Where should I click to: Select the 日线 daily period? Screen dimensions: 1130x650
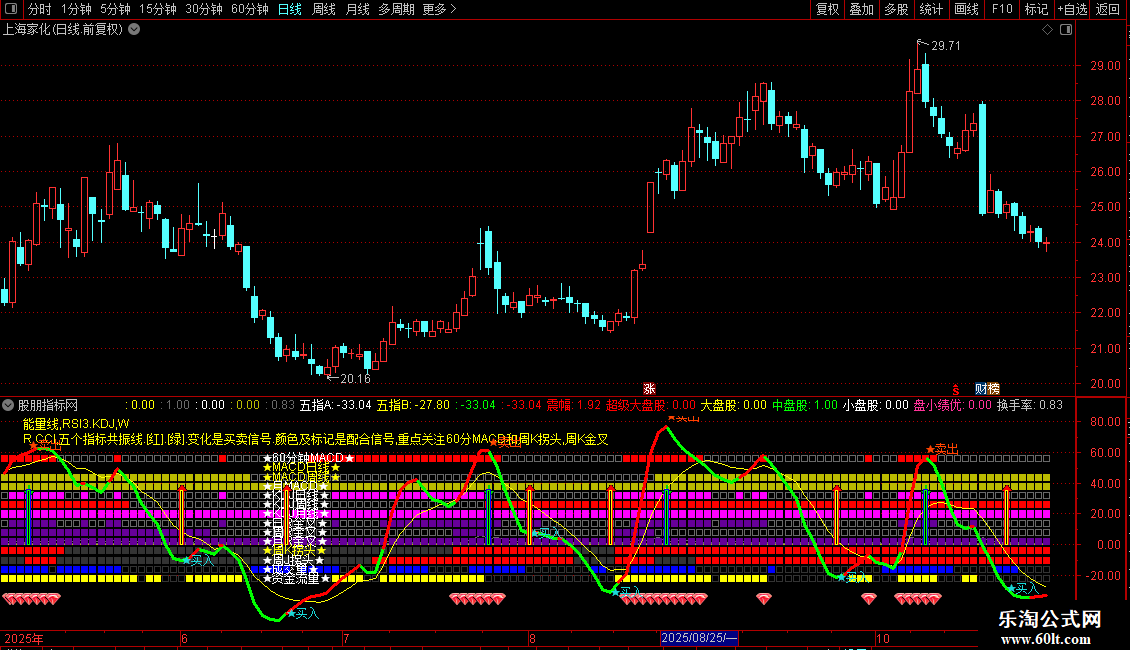click(290, 9)
